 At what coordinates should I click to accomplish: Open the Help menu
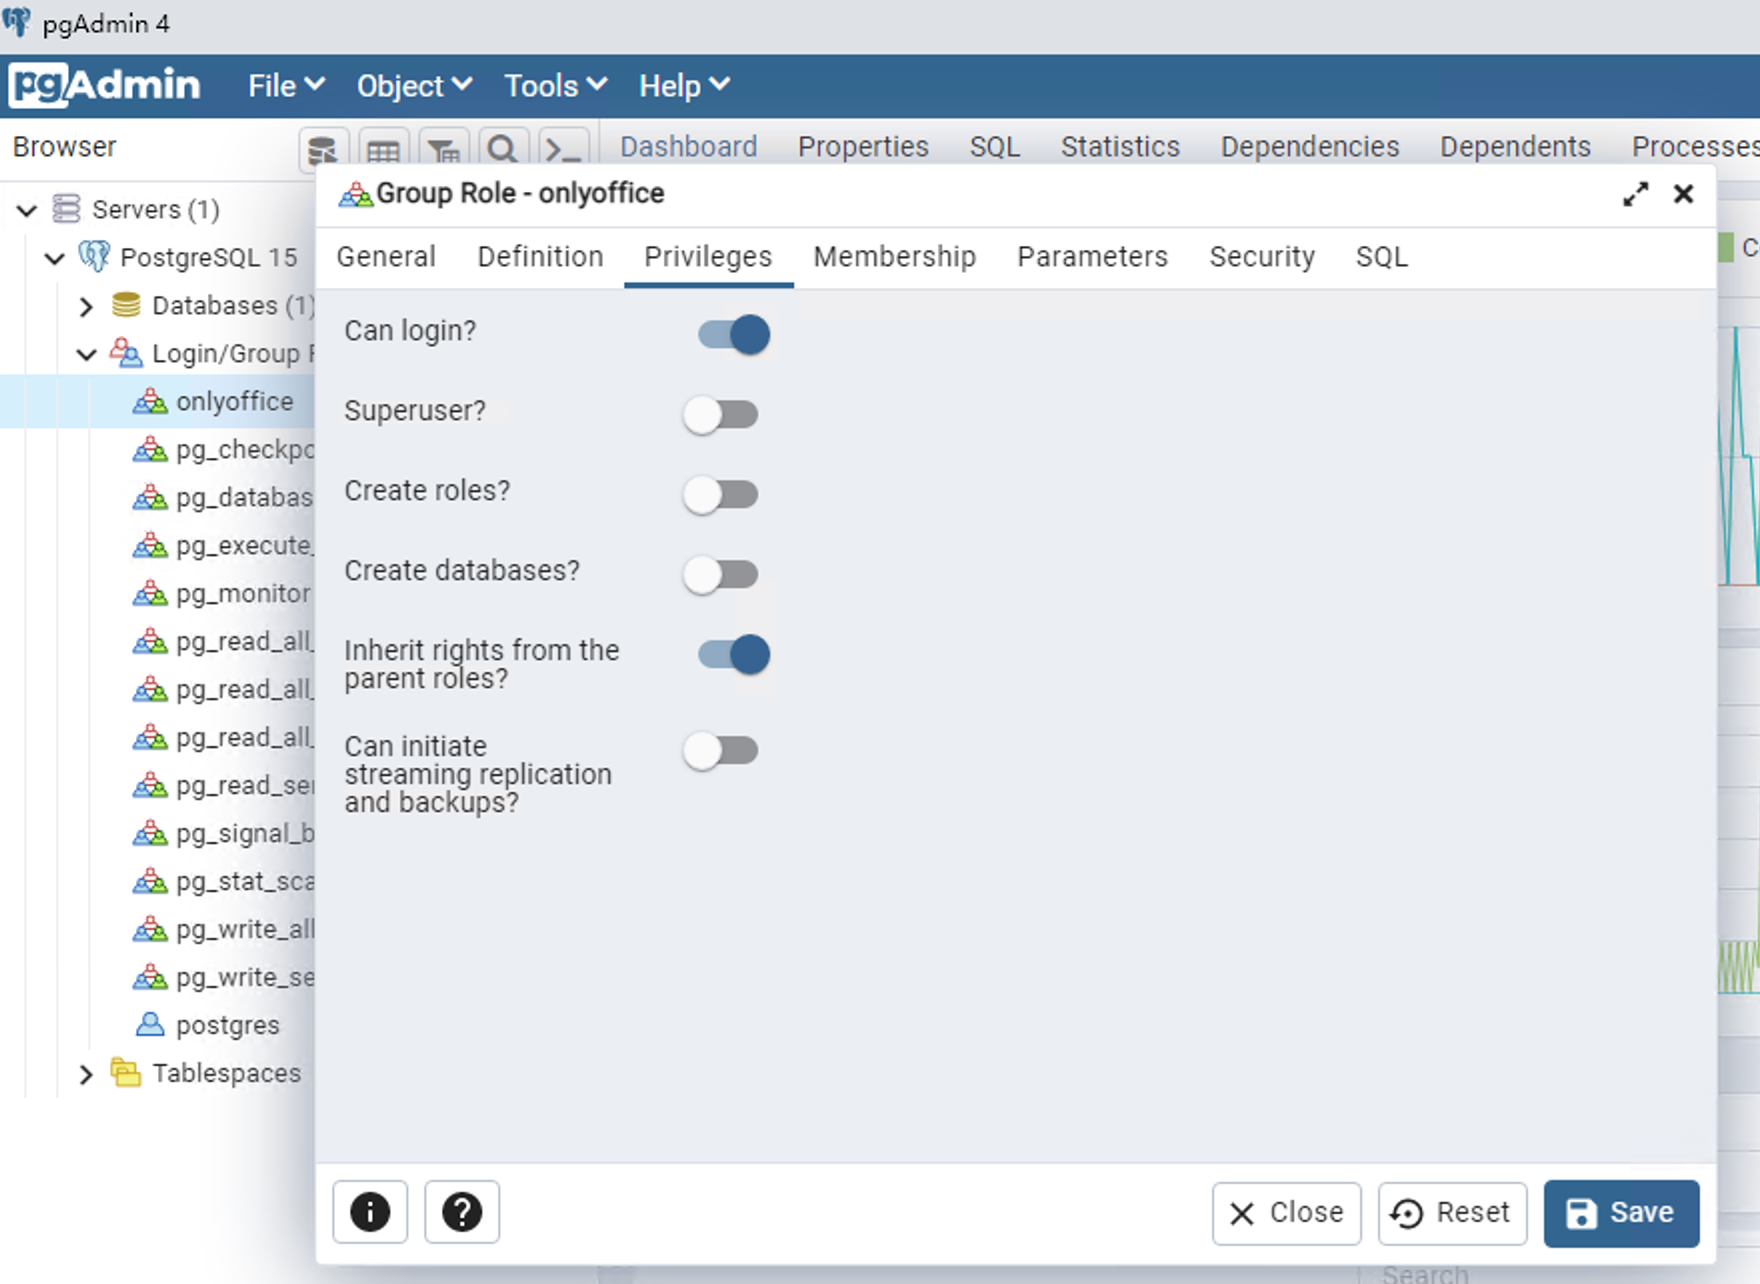pos(685,86)
